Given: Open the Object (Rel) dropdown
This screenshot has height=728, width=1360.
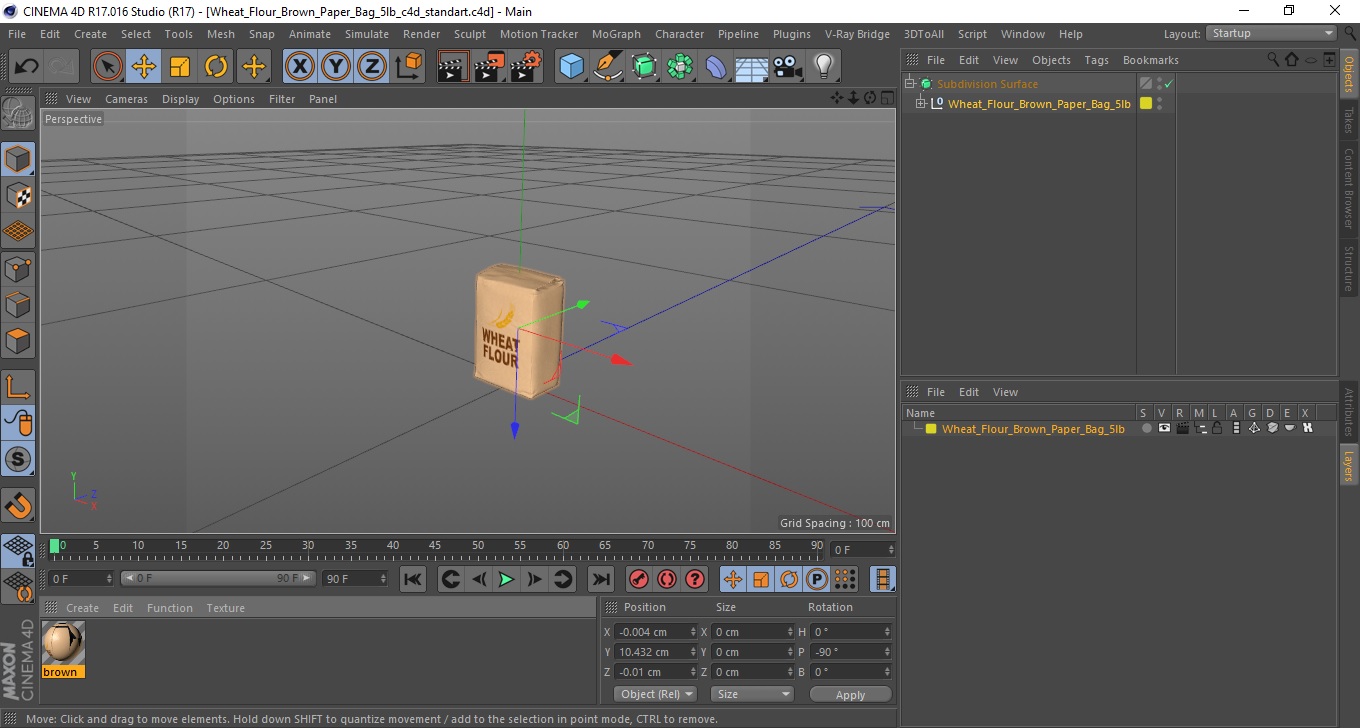Looking at the screenshot, I should [x=656, y=694].
